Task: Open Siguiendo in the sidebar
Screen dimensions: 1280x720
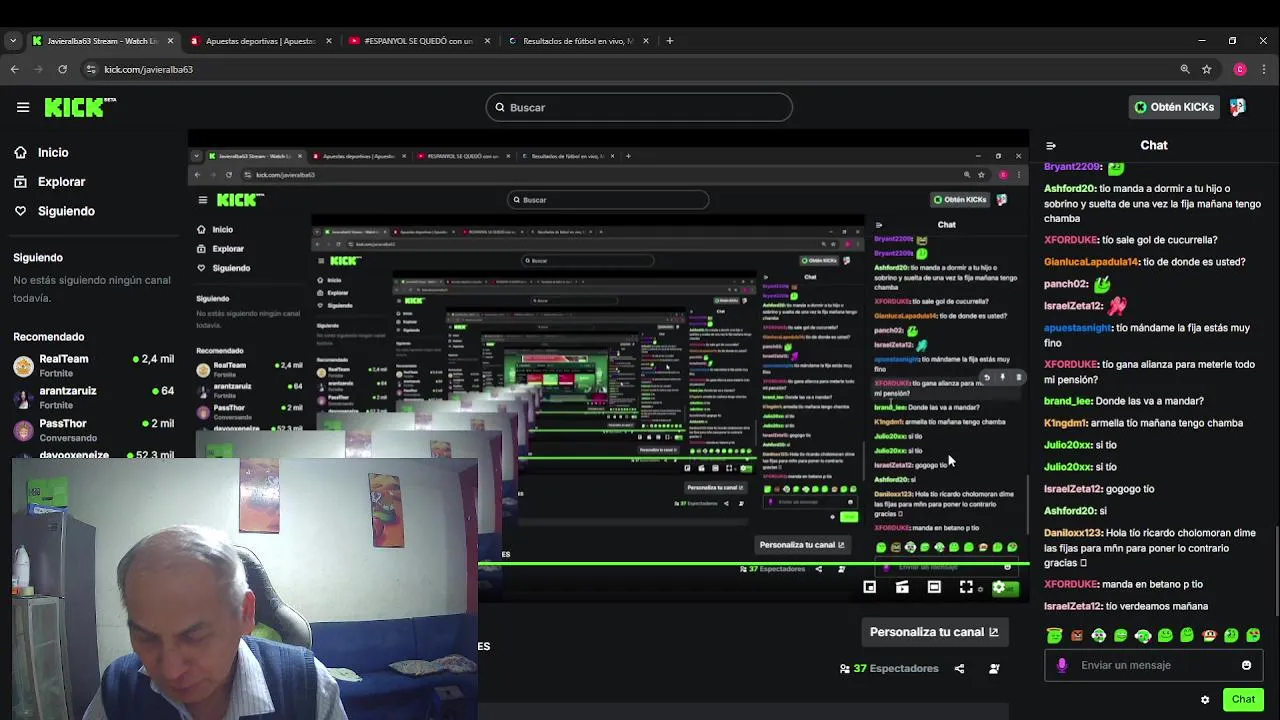Action: tap(54, 211)
